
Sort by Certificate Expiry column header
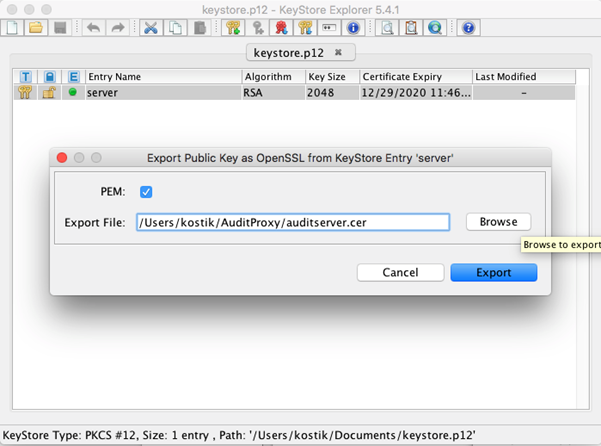415,77
